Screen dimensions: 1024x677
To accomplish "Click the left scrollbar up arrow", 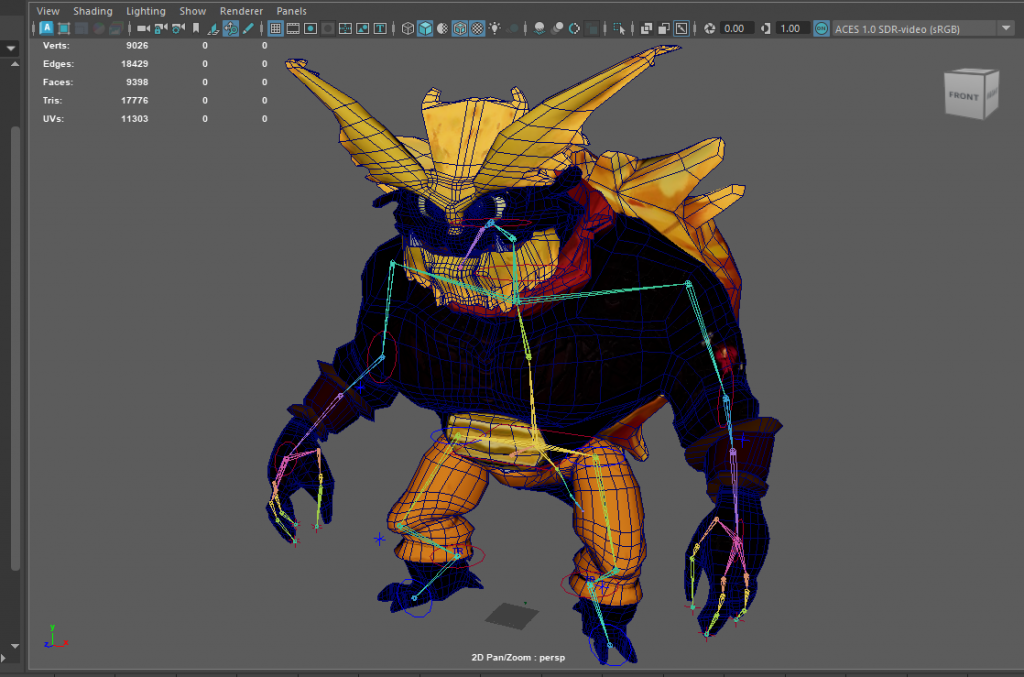I will (14, 64).
